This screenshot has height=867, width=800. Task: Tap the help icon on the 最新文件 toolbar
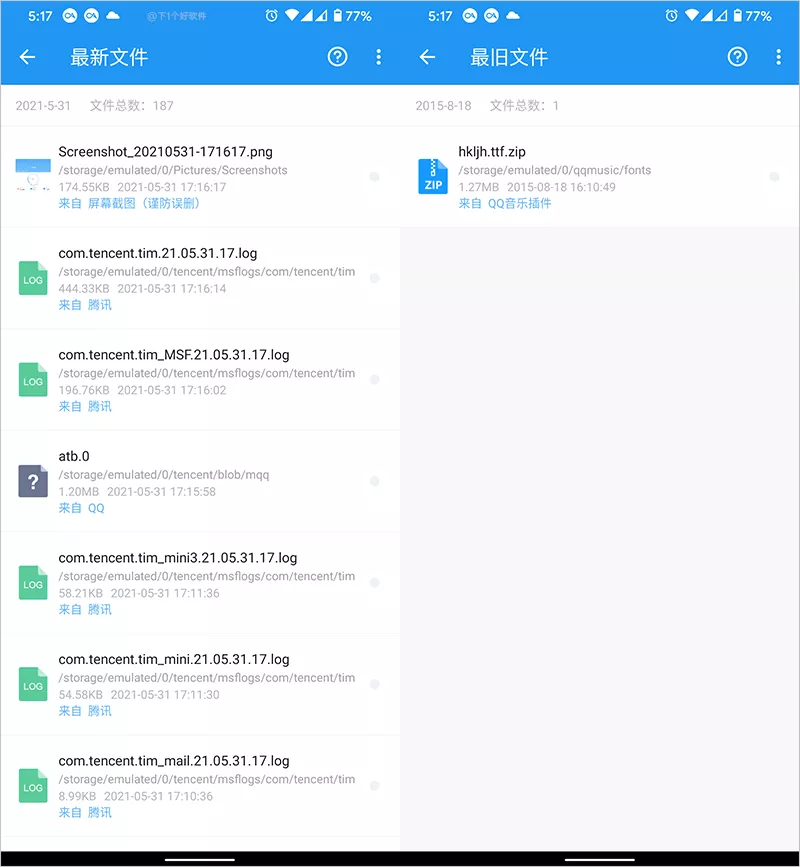coord(337,57)
